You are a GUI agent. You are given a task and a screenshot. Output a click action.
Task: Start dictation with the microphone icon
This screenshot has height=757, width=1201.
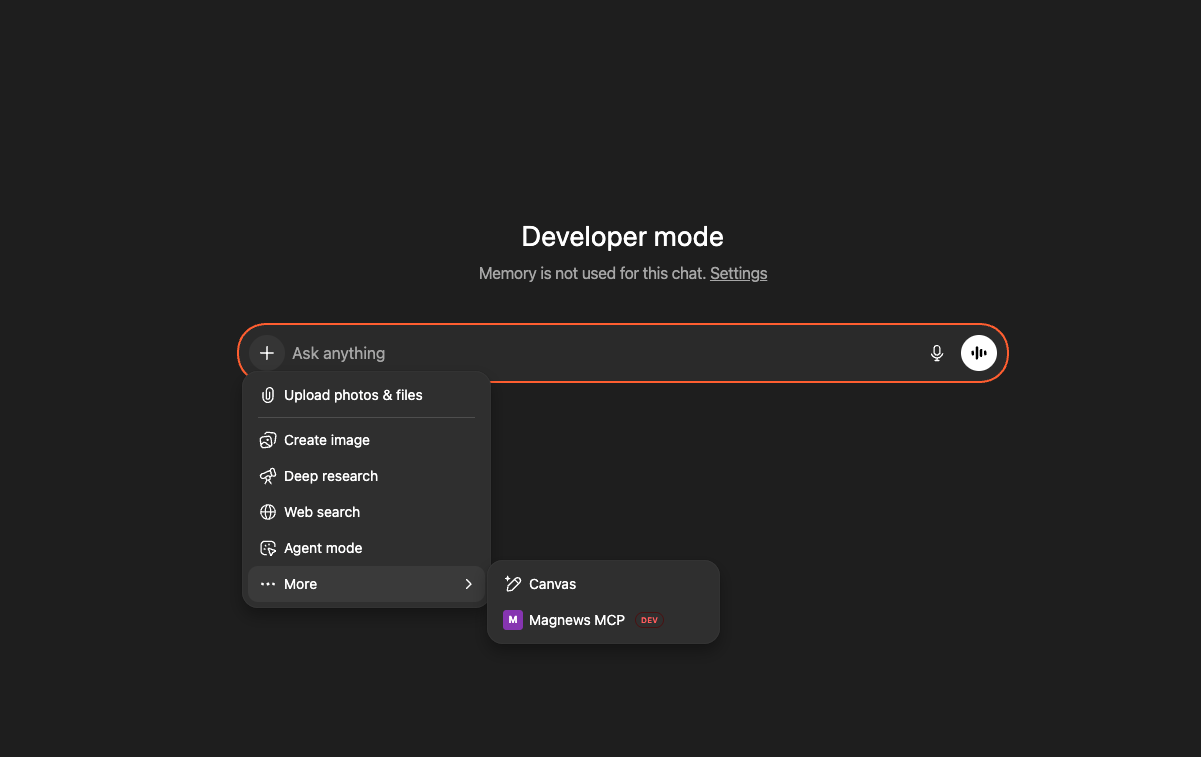pos(937,353)
